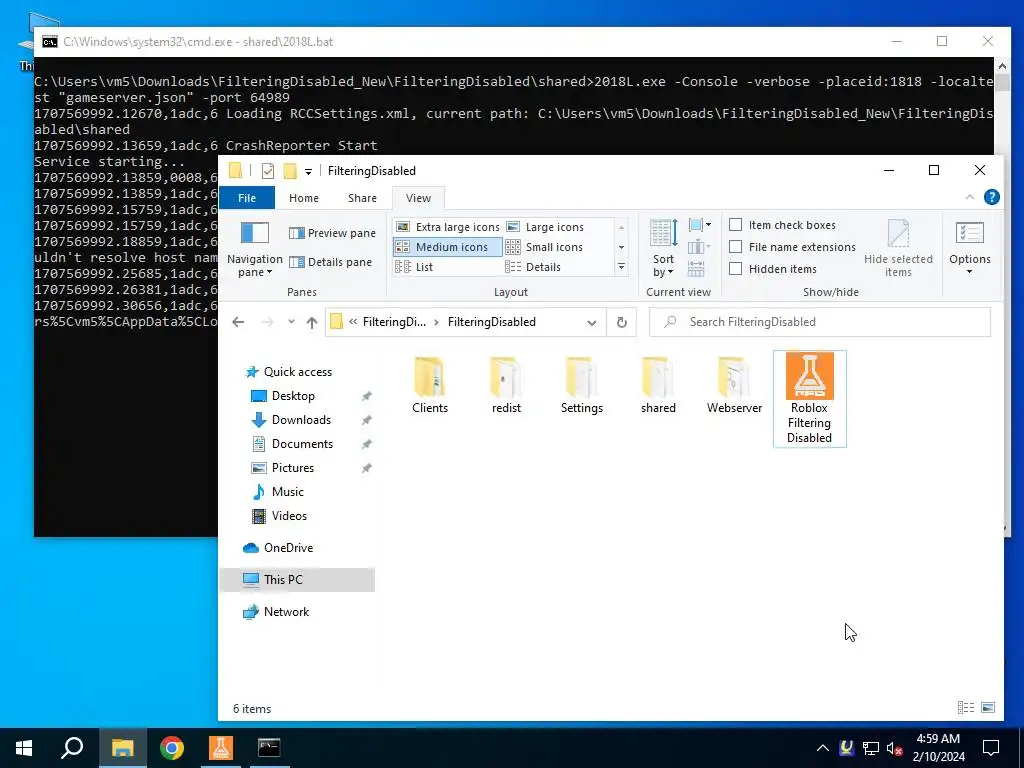1024x768 pixels.
Task: Expand layout gallery more arrow
Action: pyautogui.click(x=621, y=266)
